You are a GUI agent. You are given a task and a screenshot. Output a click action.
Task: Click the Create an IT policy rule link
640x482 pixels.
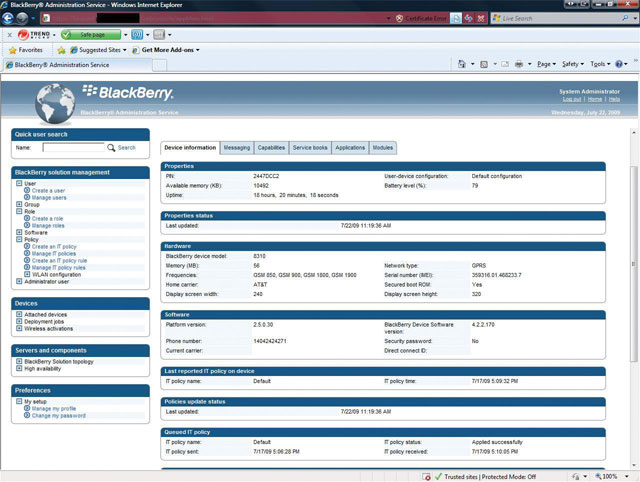click(x=60, y=260)
